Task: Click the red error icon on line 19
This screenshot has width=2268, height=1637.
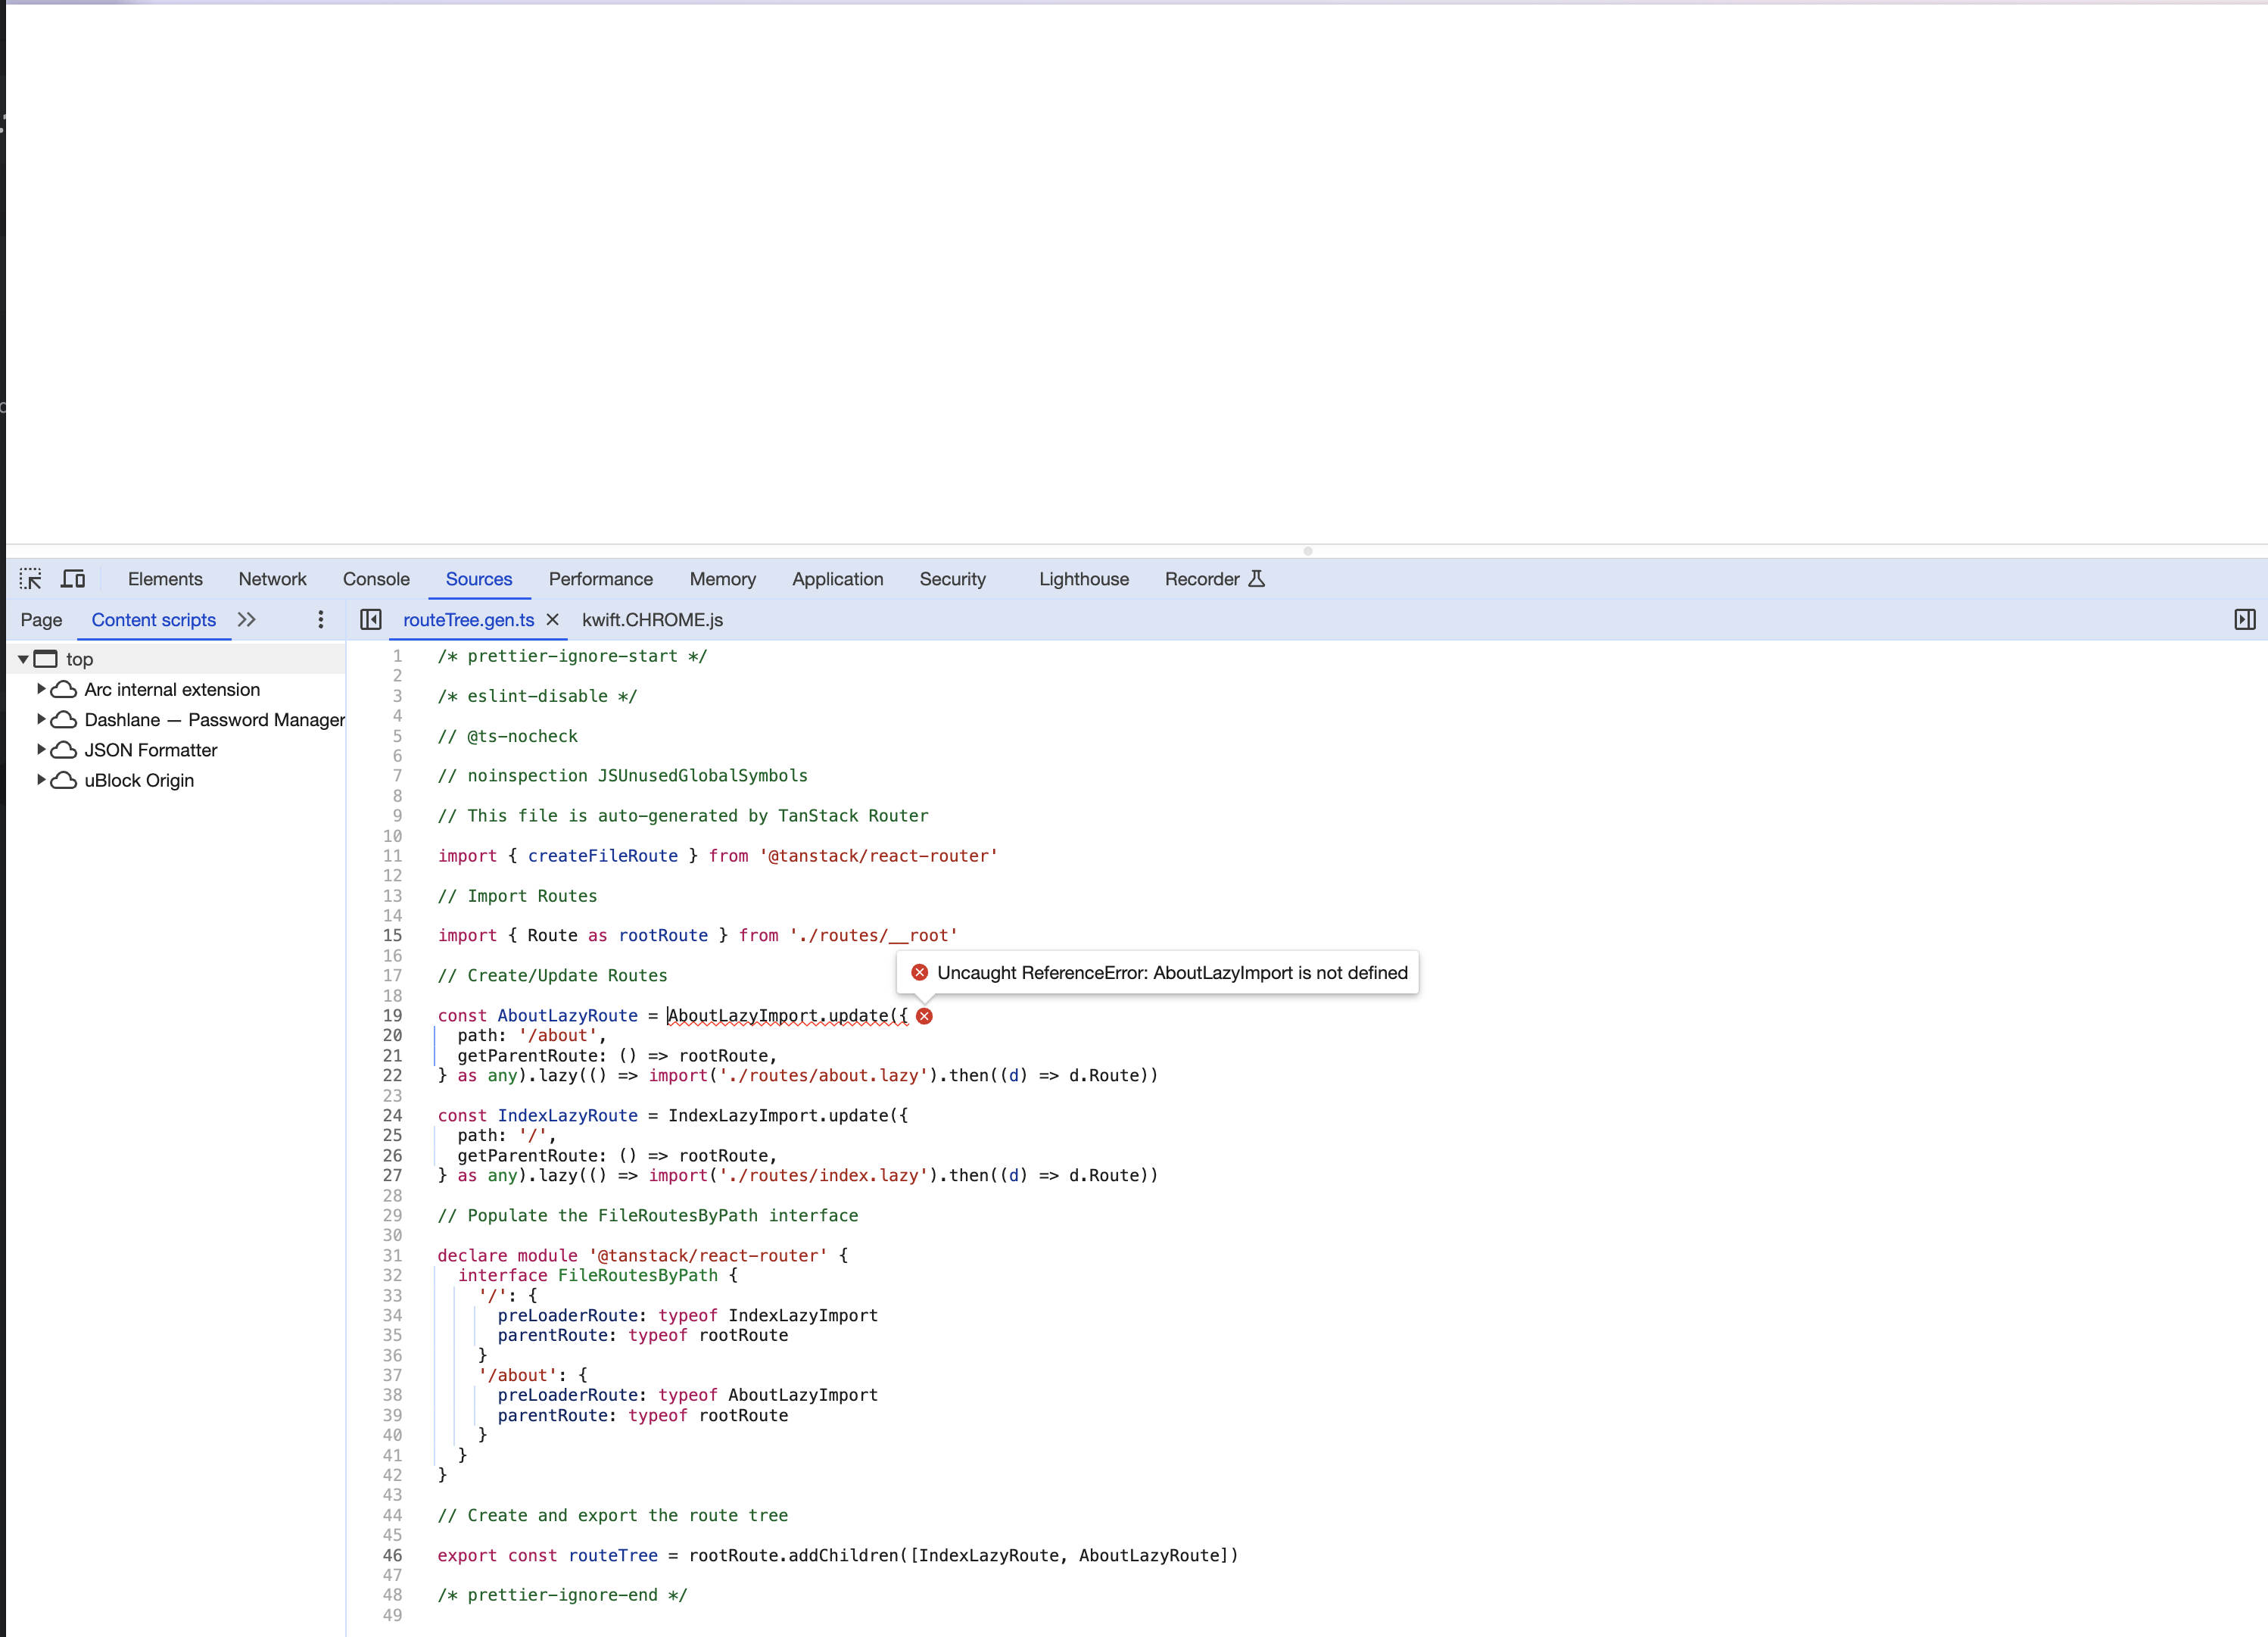Action: click(x=925, y=1016)
